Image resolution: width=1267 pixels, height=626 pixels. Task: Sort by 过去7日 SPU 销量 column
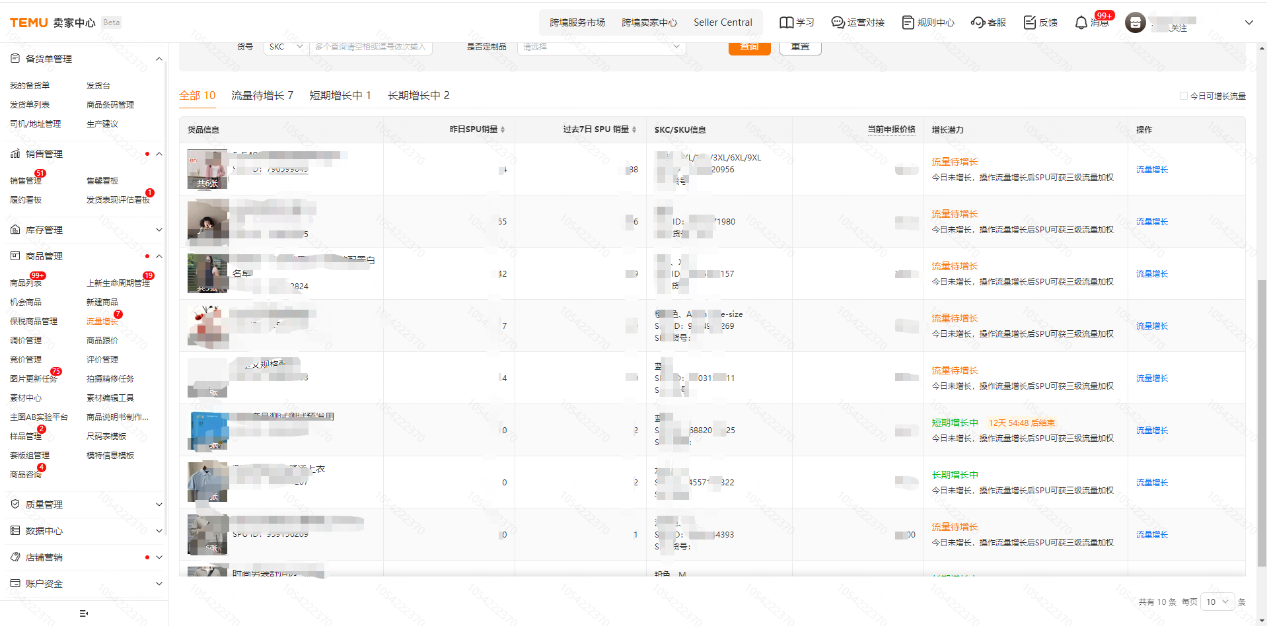pos(635,130)
